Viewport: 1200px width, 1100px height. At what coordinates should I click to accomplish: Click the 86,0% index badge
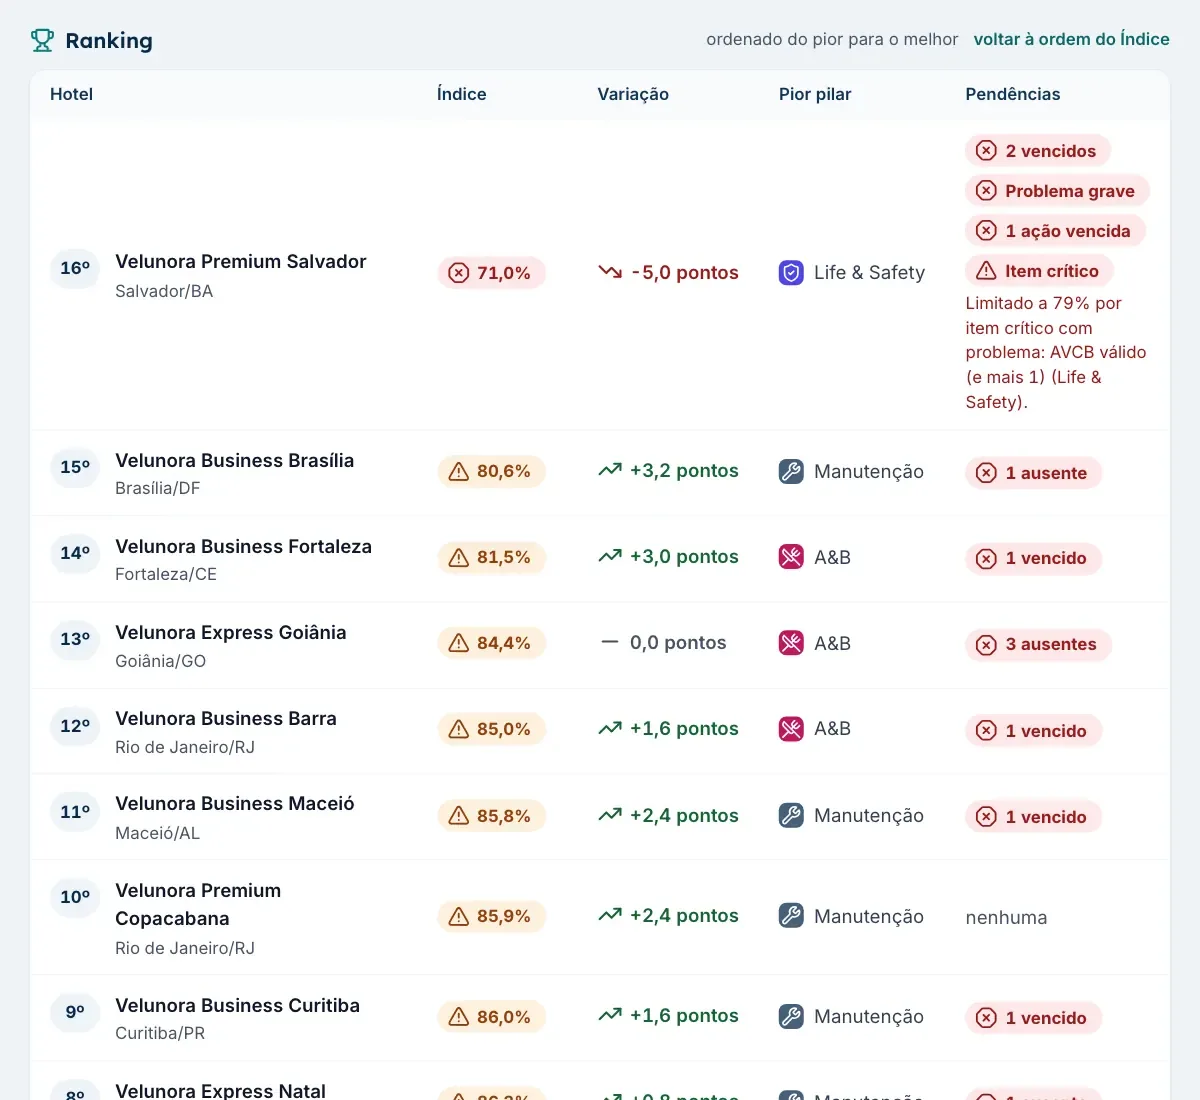[491, 1017]
